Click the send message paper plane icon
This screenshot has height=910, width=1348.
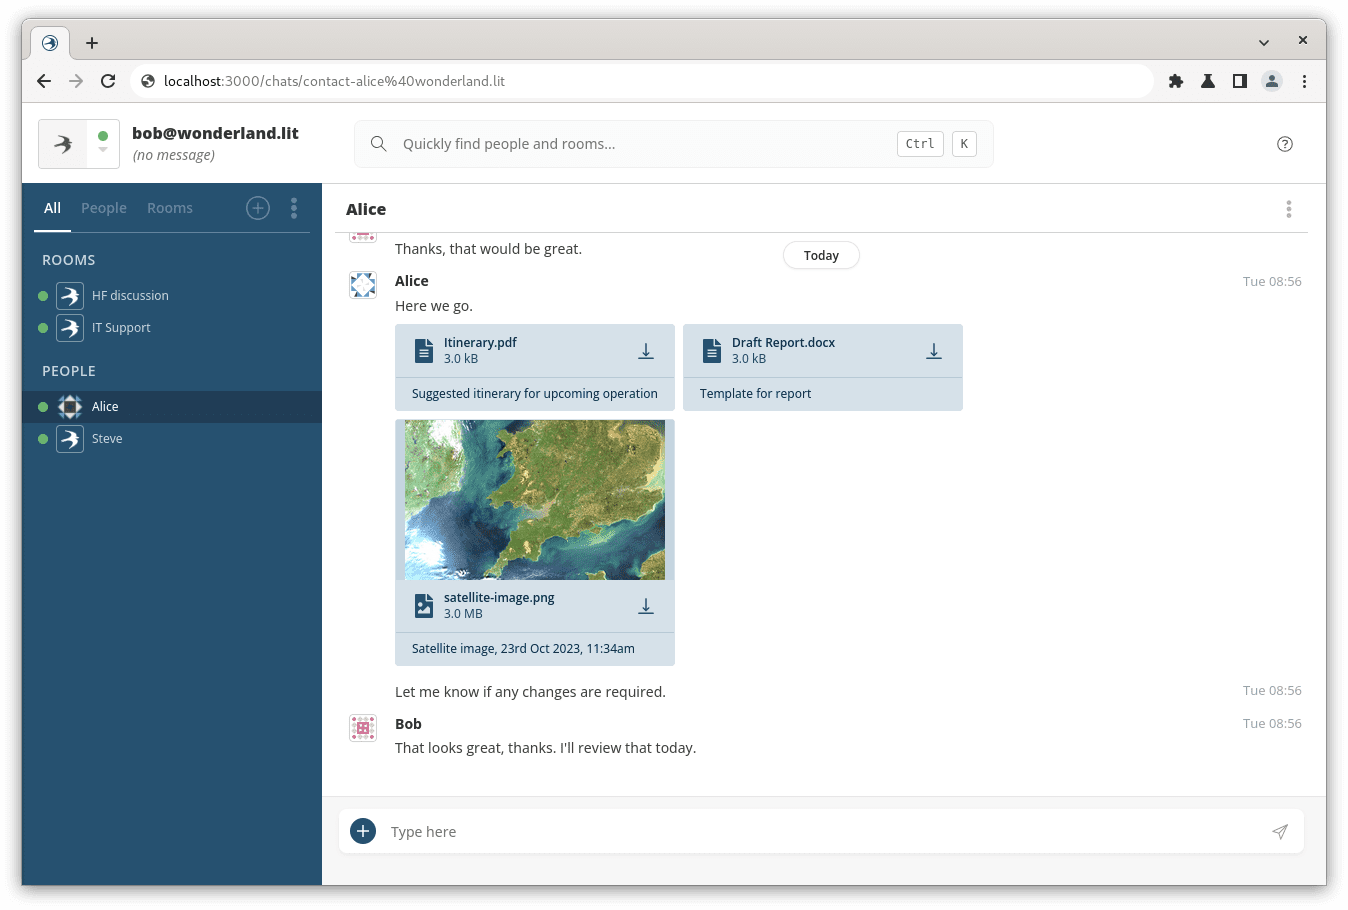pyautogui.click(x=1280, y=831)
